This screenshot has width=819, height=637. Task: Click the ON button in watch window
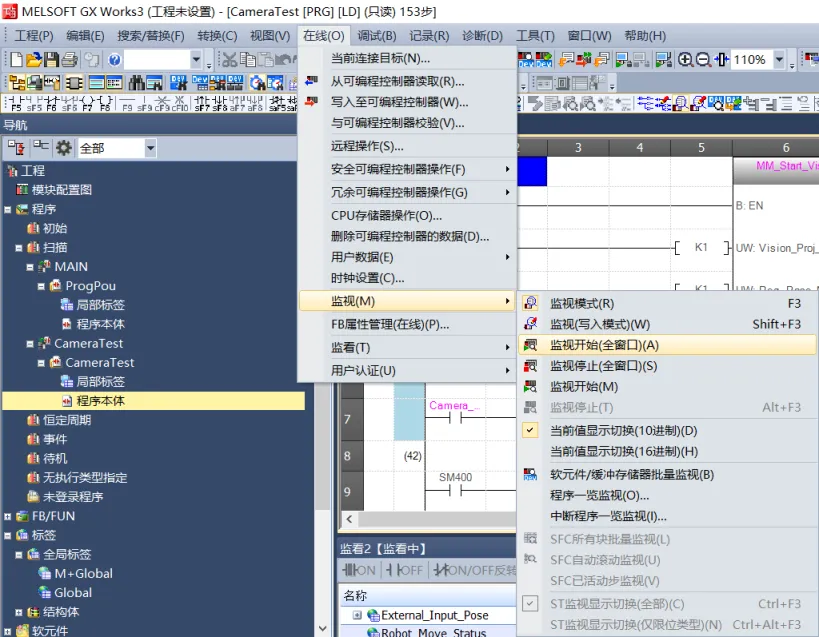tap(359, 570)
